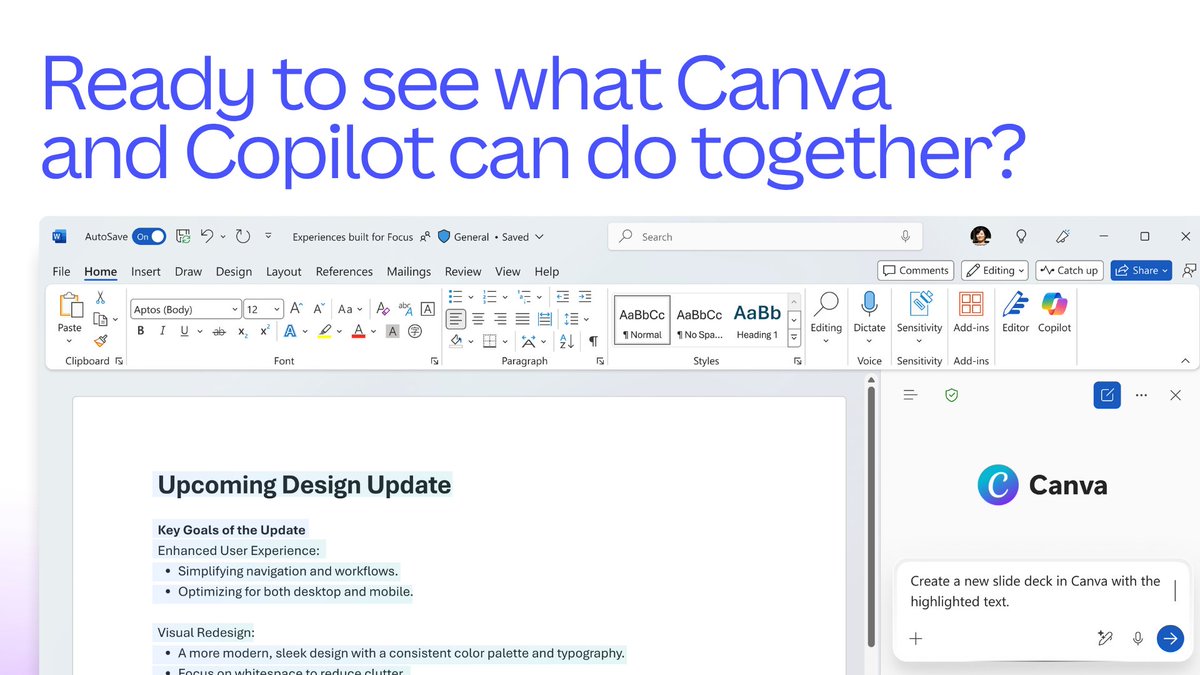
Task: Switch to the Design tab
Action: click(234, 271)
